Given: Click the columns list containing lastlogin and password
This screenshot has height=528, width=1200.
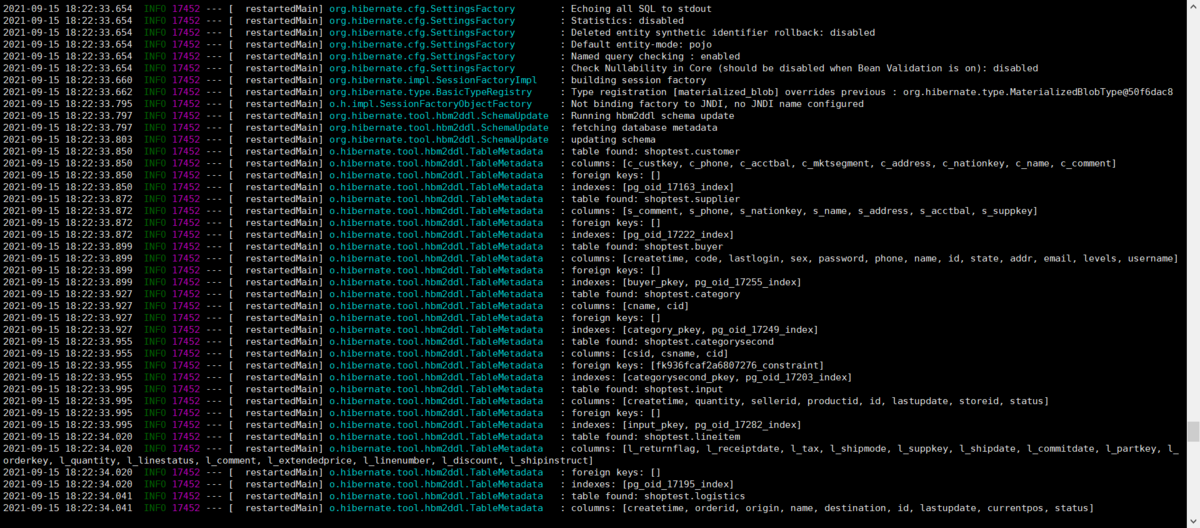Looking at the screenshot, I should pyautogui.click(x=874, y=260).
